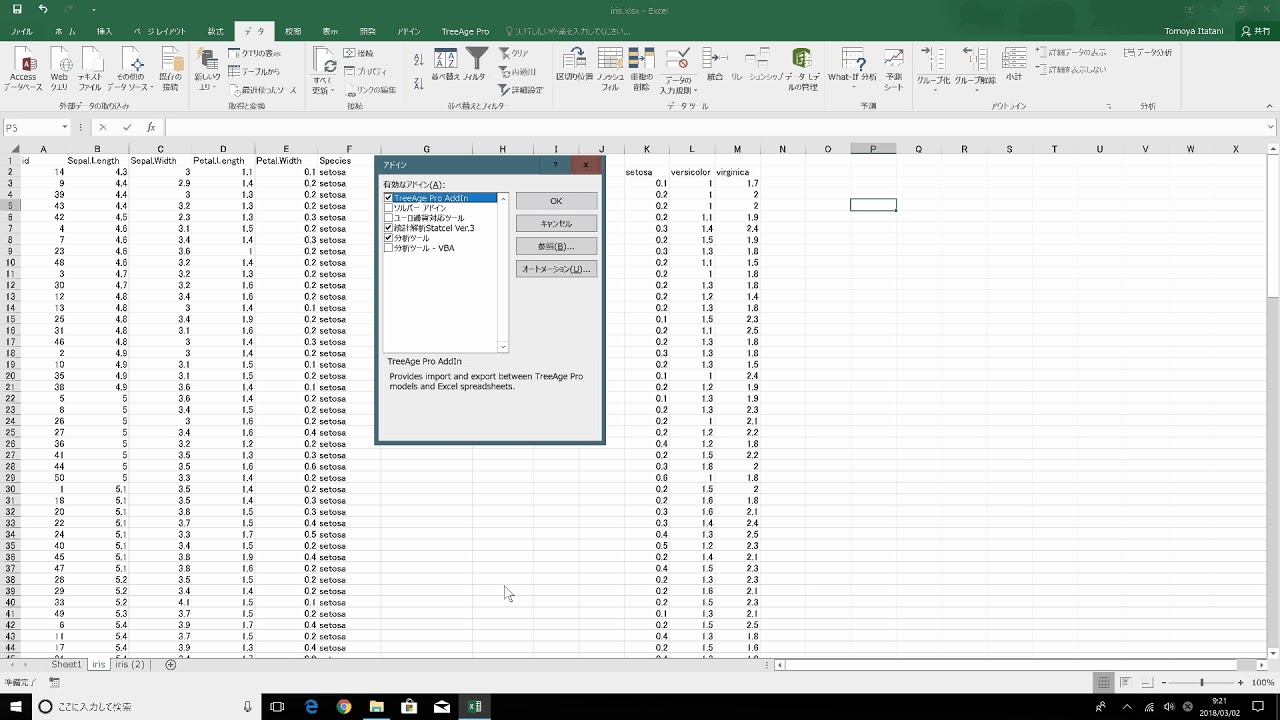The image size is (1280, 720).
Task: Reapply the filter (再適用)
Action: [517, 71]
